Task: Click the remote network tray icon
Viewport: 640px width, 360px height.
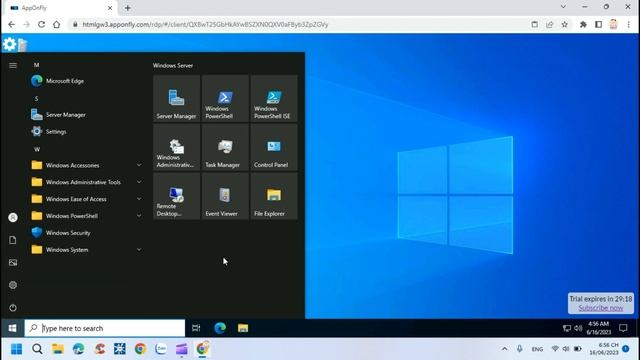Action: pos(567,328)
